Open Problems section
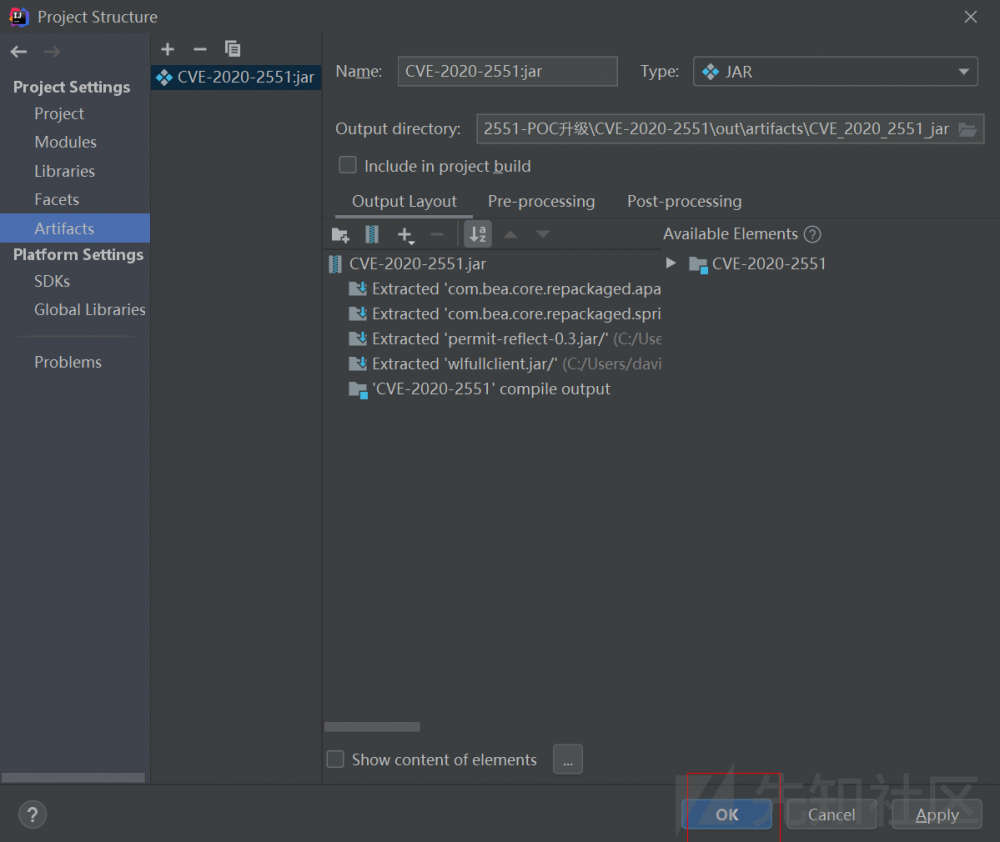The width and height of the screenshot is (1000, 842). pos(68,362)
